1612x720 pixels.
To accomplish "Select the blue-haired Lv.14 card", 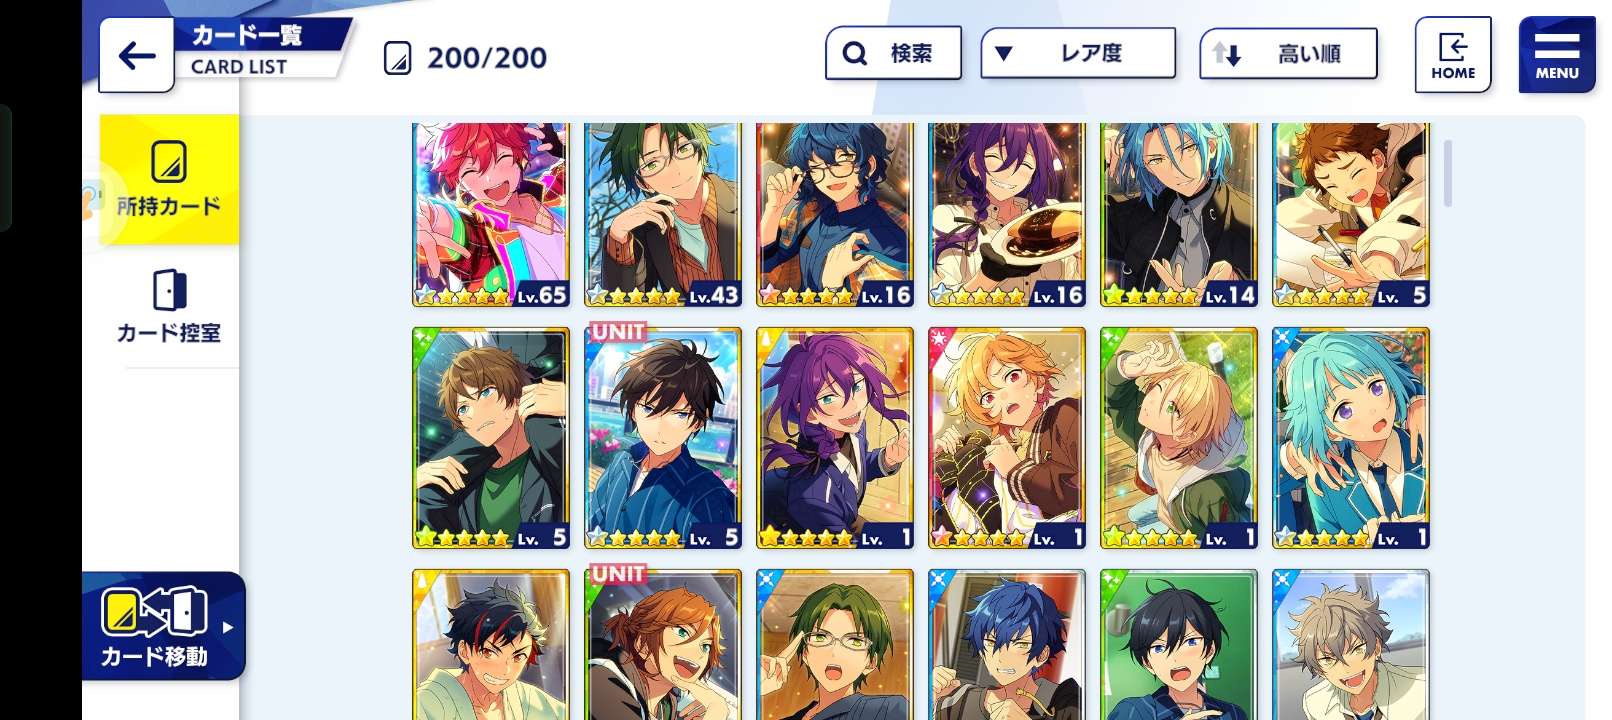I will coord(1179,214).
